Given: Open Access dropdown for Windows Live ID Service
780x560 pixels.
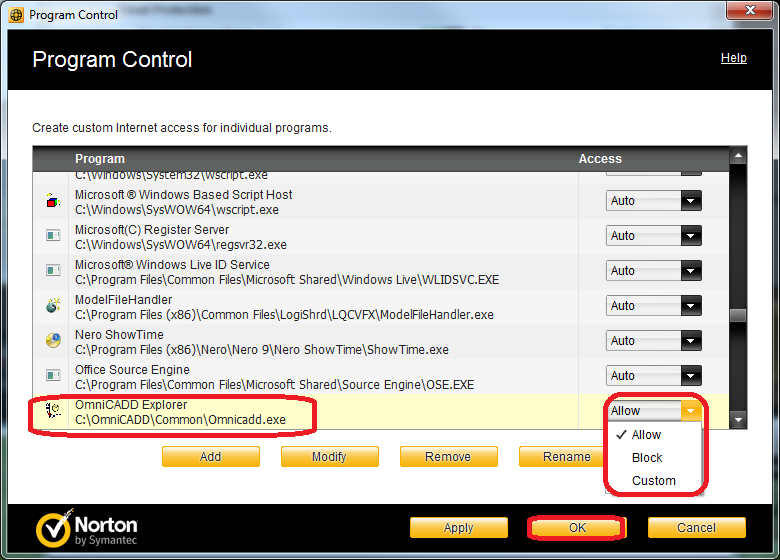Looking at the screenshot, I should coord(690,271).
